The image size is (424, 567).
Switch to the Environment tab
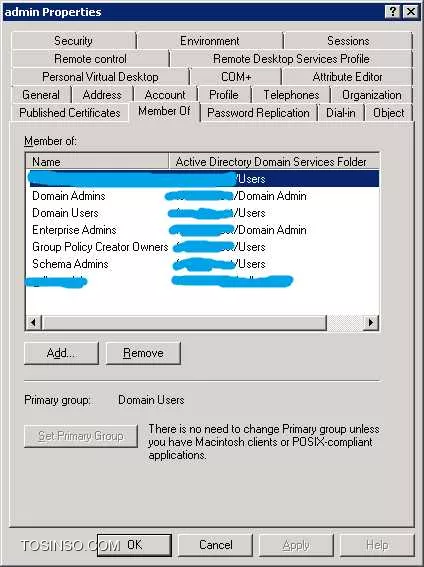[210, 40]
